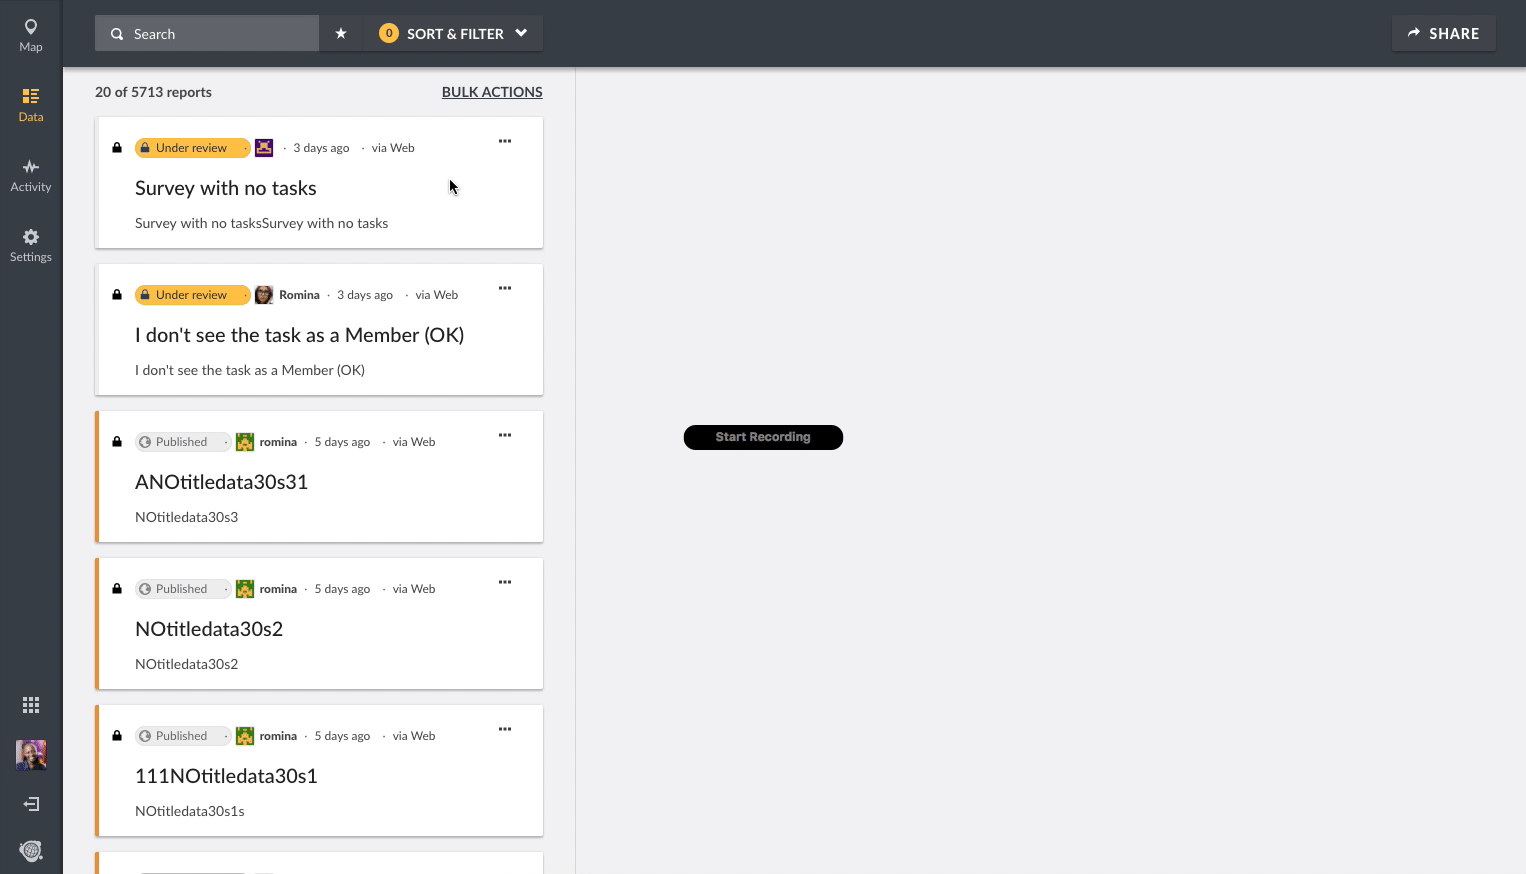Click Under review status on Member (OK) report
Viewport: 1526px width, 874px height.
[x=192, y=295]
